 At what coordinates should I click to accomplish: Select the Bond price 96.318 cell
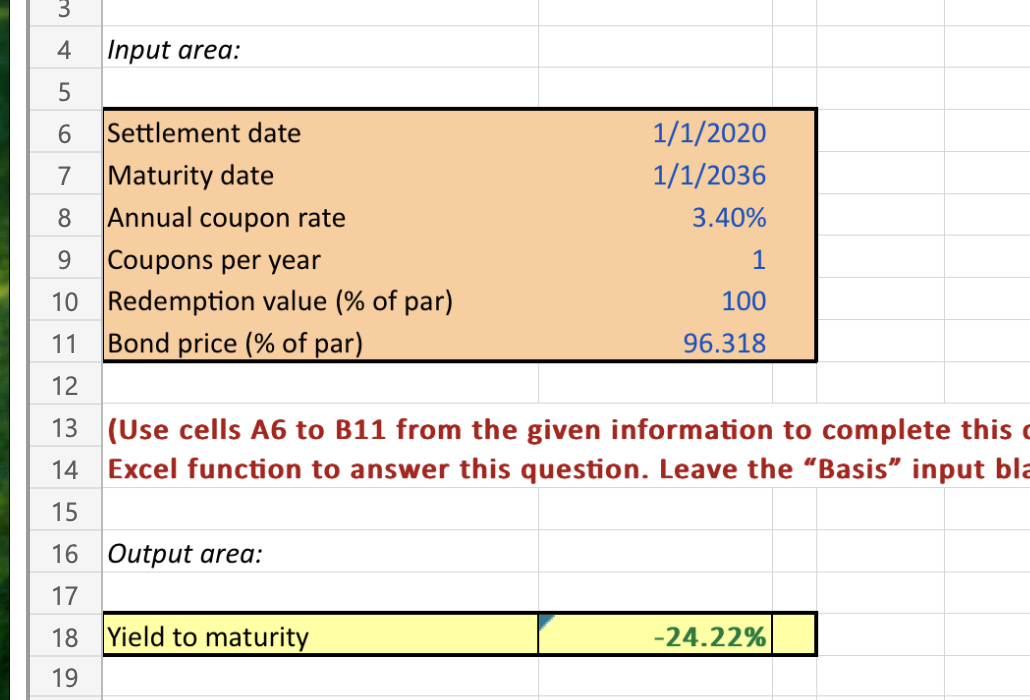click(655, 343)
